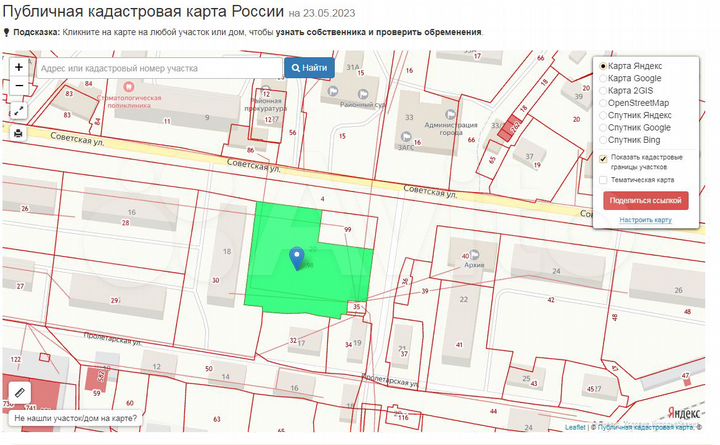
Task: Select Спутник Google radio option
Action: click(603, 128)
